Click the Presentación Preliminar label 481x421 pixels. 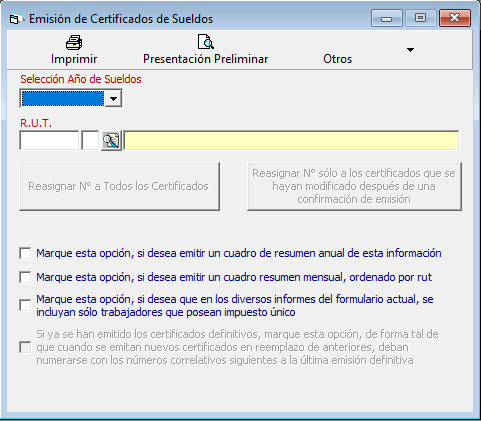[205, 59]
